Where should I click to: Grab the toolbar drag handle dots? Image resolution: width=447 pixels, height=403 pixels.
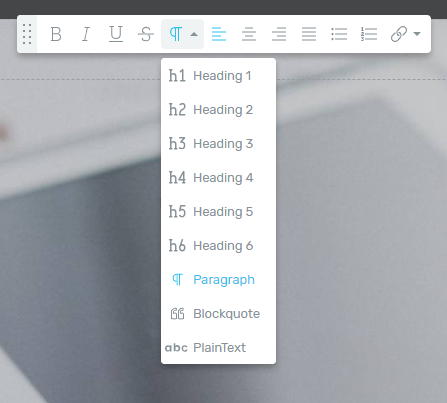click(27, 34)
